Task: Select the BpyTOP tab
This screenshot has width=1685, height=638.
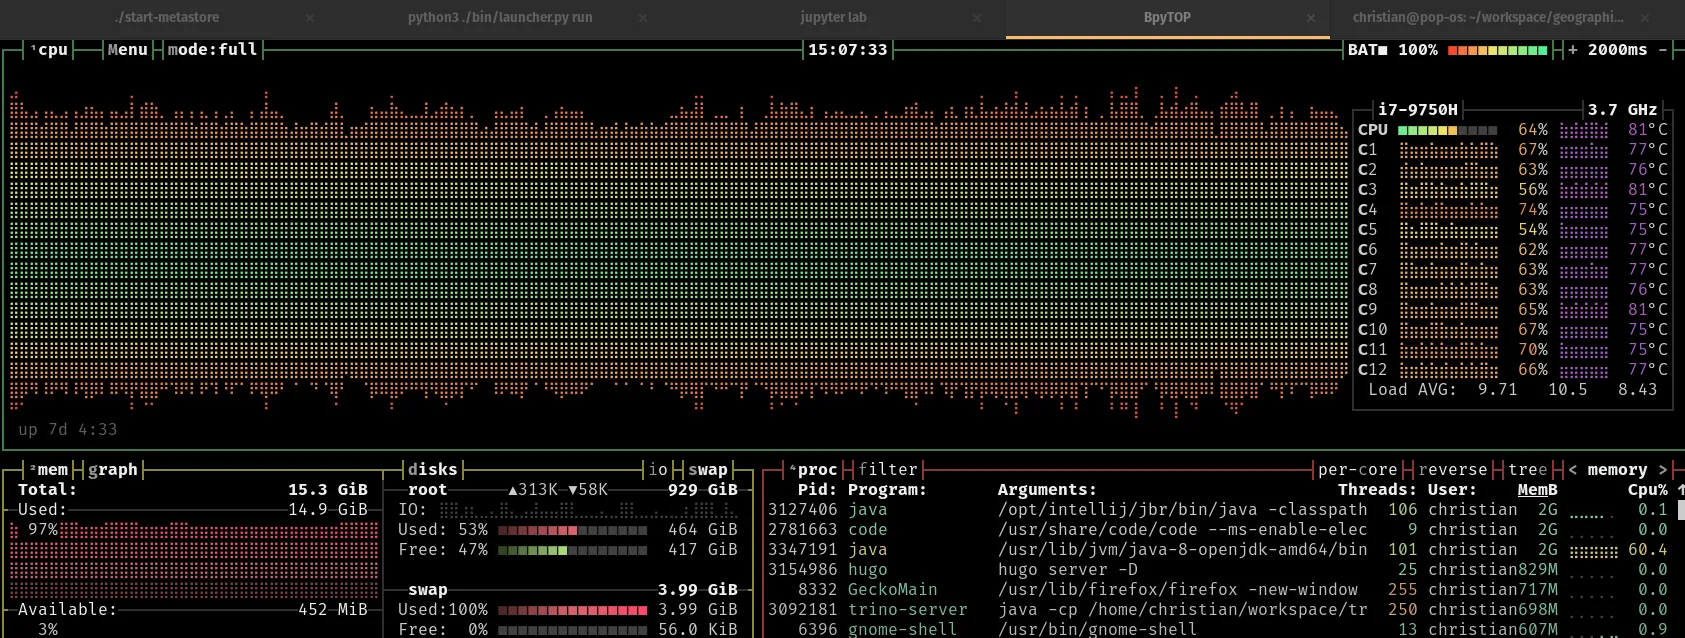Action: (1167, 17)
